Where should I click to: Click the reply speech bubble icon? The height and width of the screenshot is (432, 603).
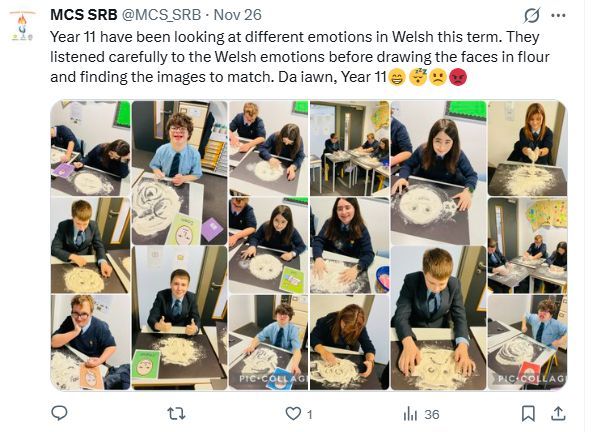point(59,413)
